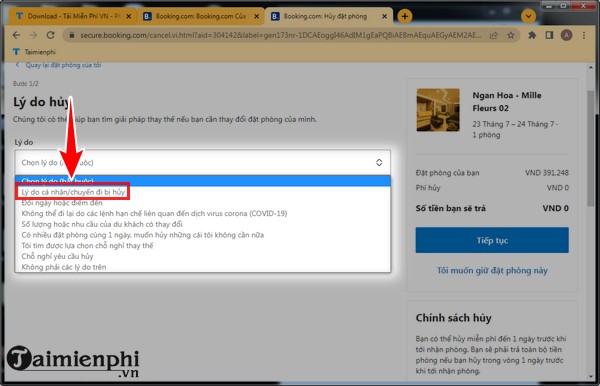Share this page icon in address bar
Viewport: 600px width, 386px height.
click(494, 35)
